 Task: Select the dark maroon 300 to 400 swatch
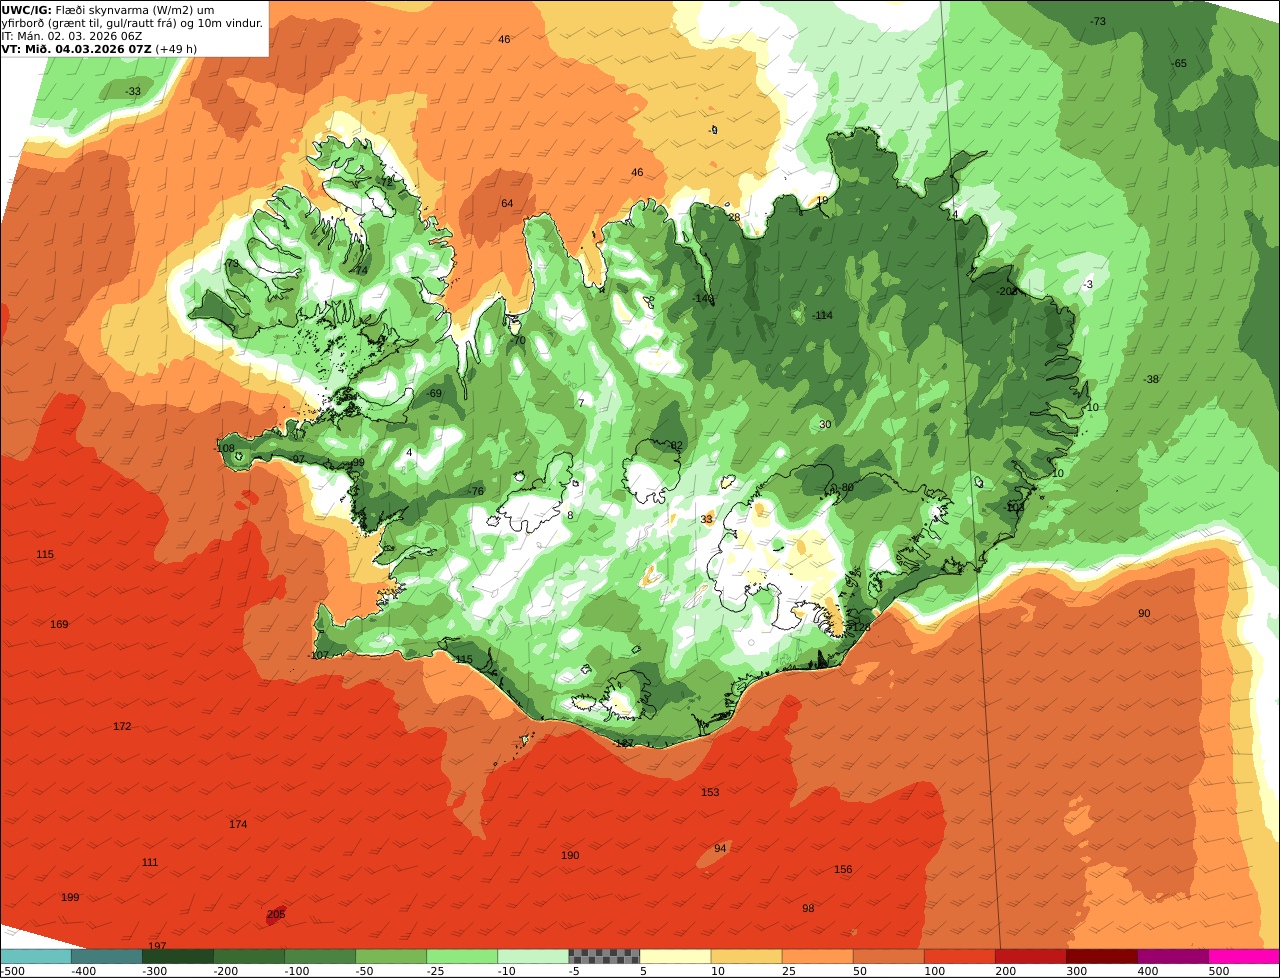1101,956
